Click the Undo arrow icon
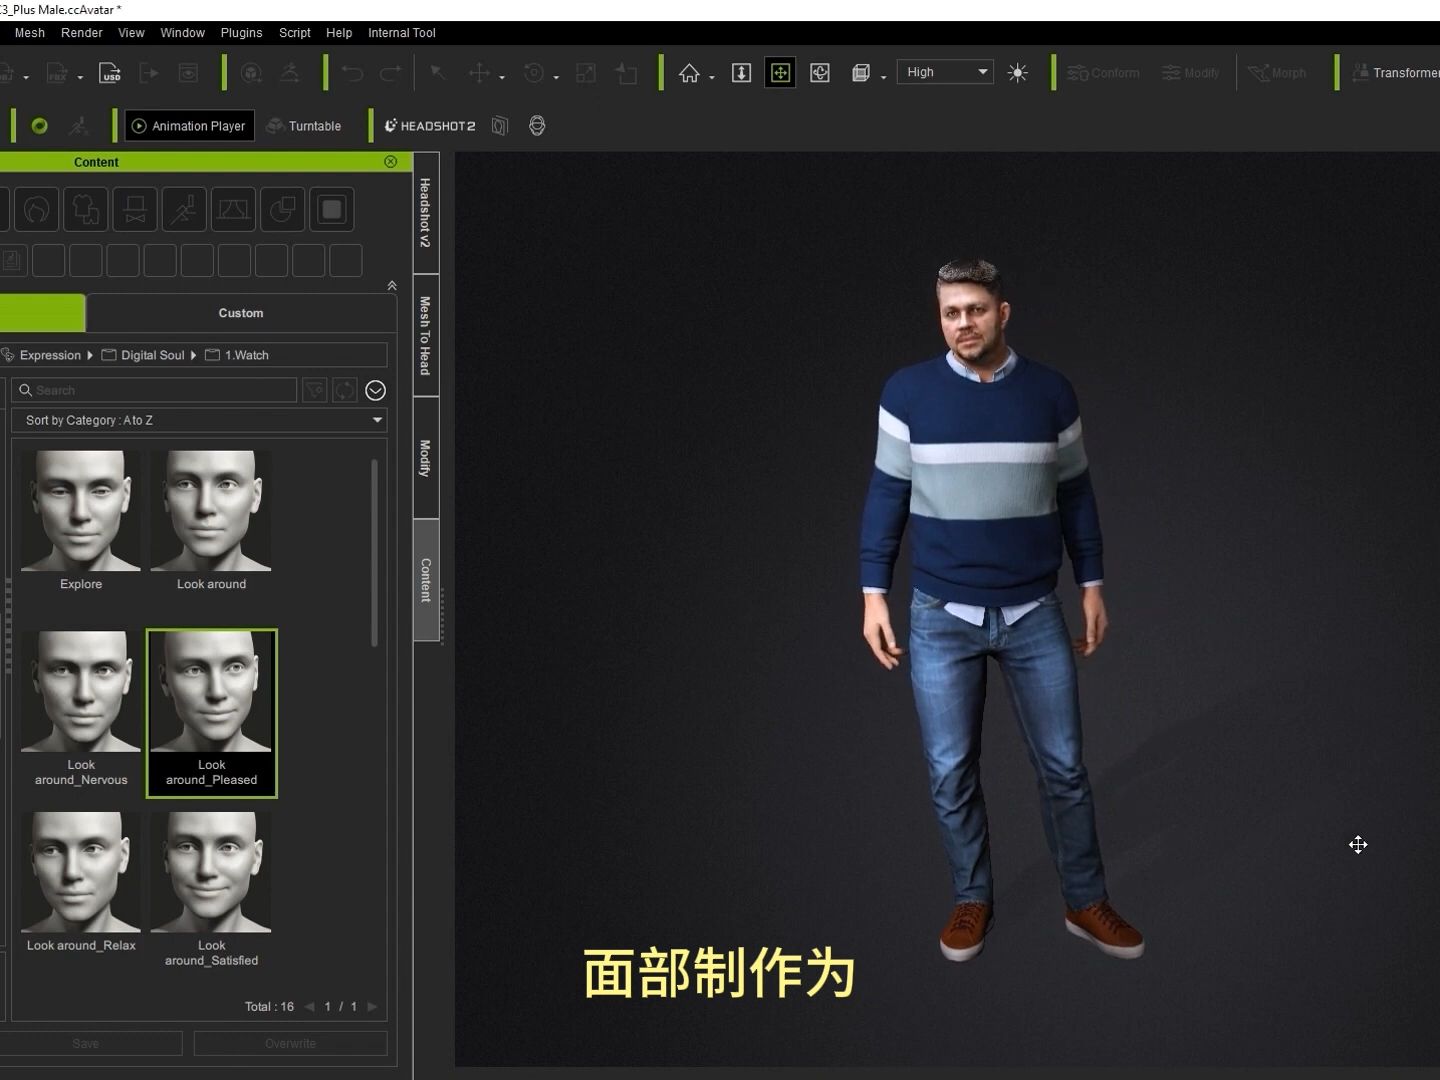Viewport: 1440px width, 1080px height. (352, 73)
